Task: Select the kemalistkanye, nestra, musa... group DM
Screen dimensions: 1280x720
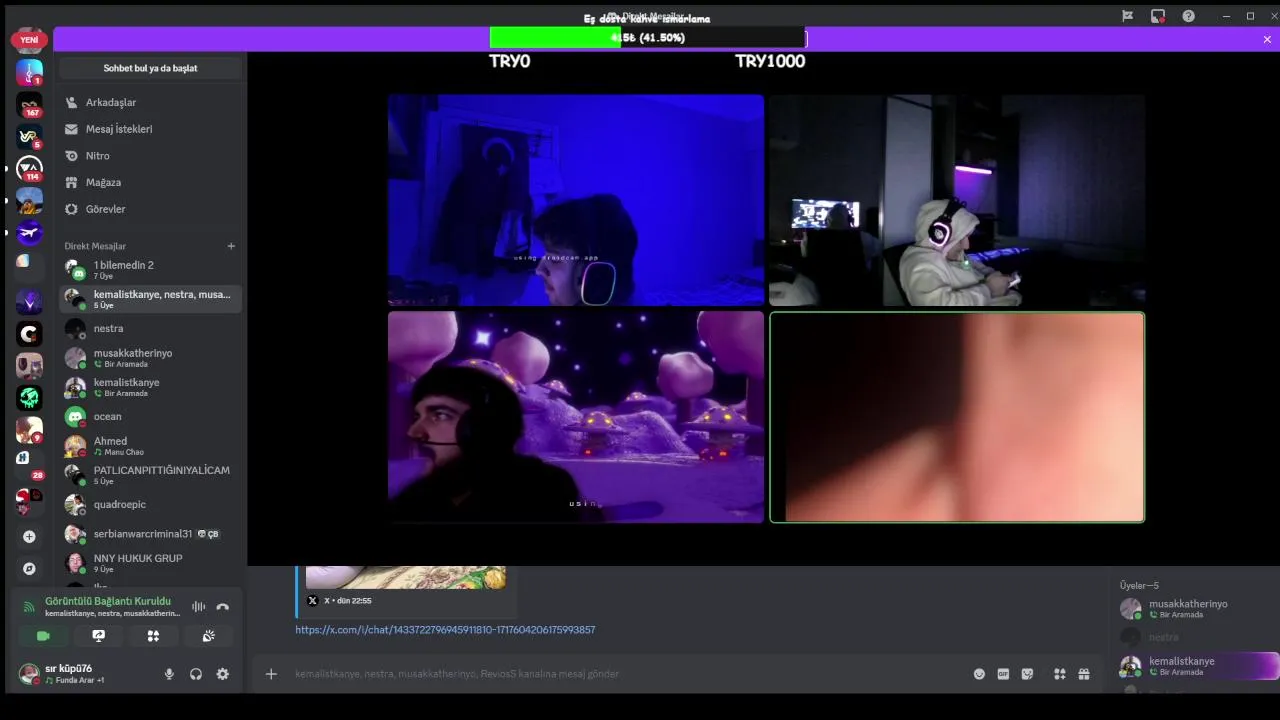Action: click(x=150, y=299)
